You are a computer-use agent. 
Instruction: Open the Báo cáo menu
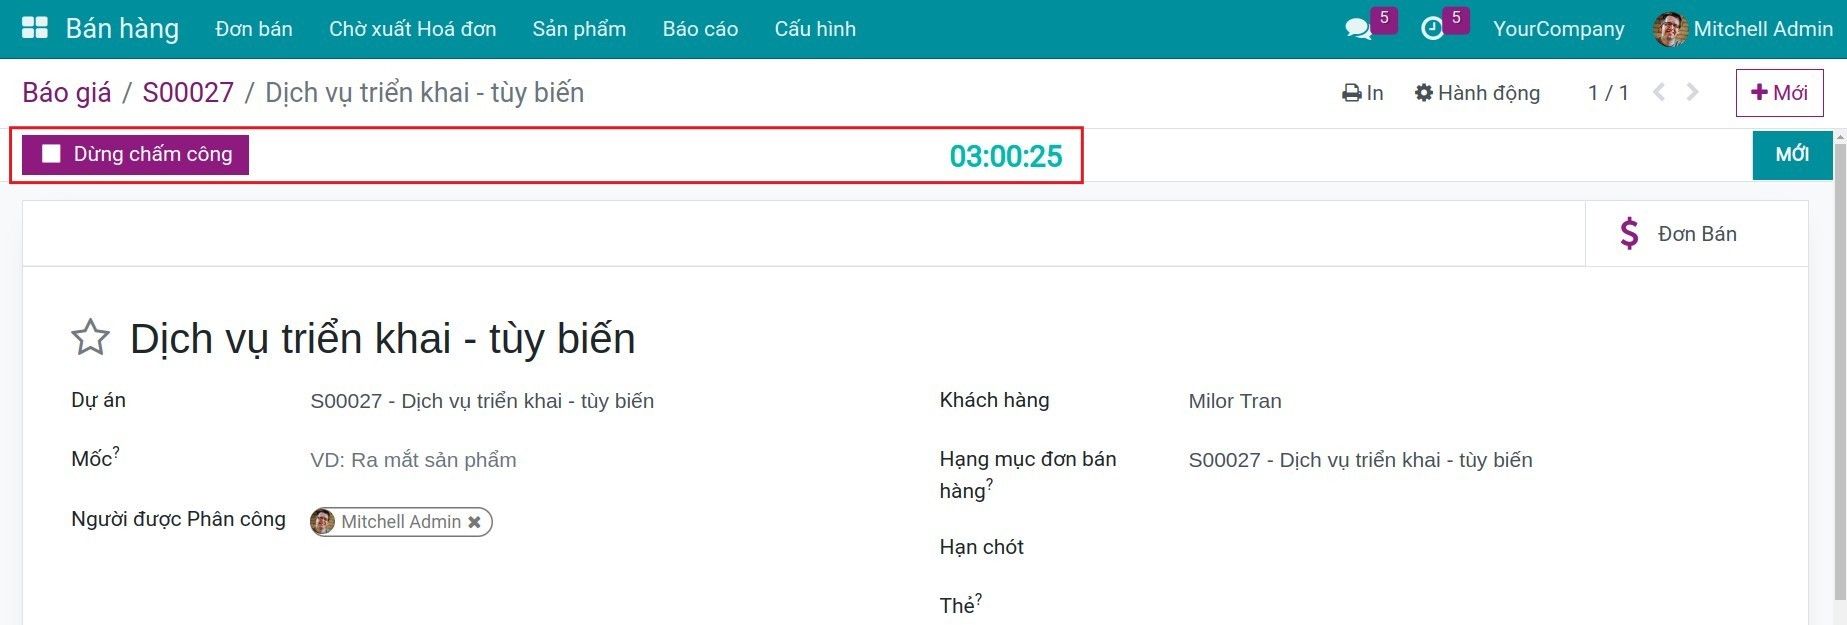pos(700,29)
